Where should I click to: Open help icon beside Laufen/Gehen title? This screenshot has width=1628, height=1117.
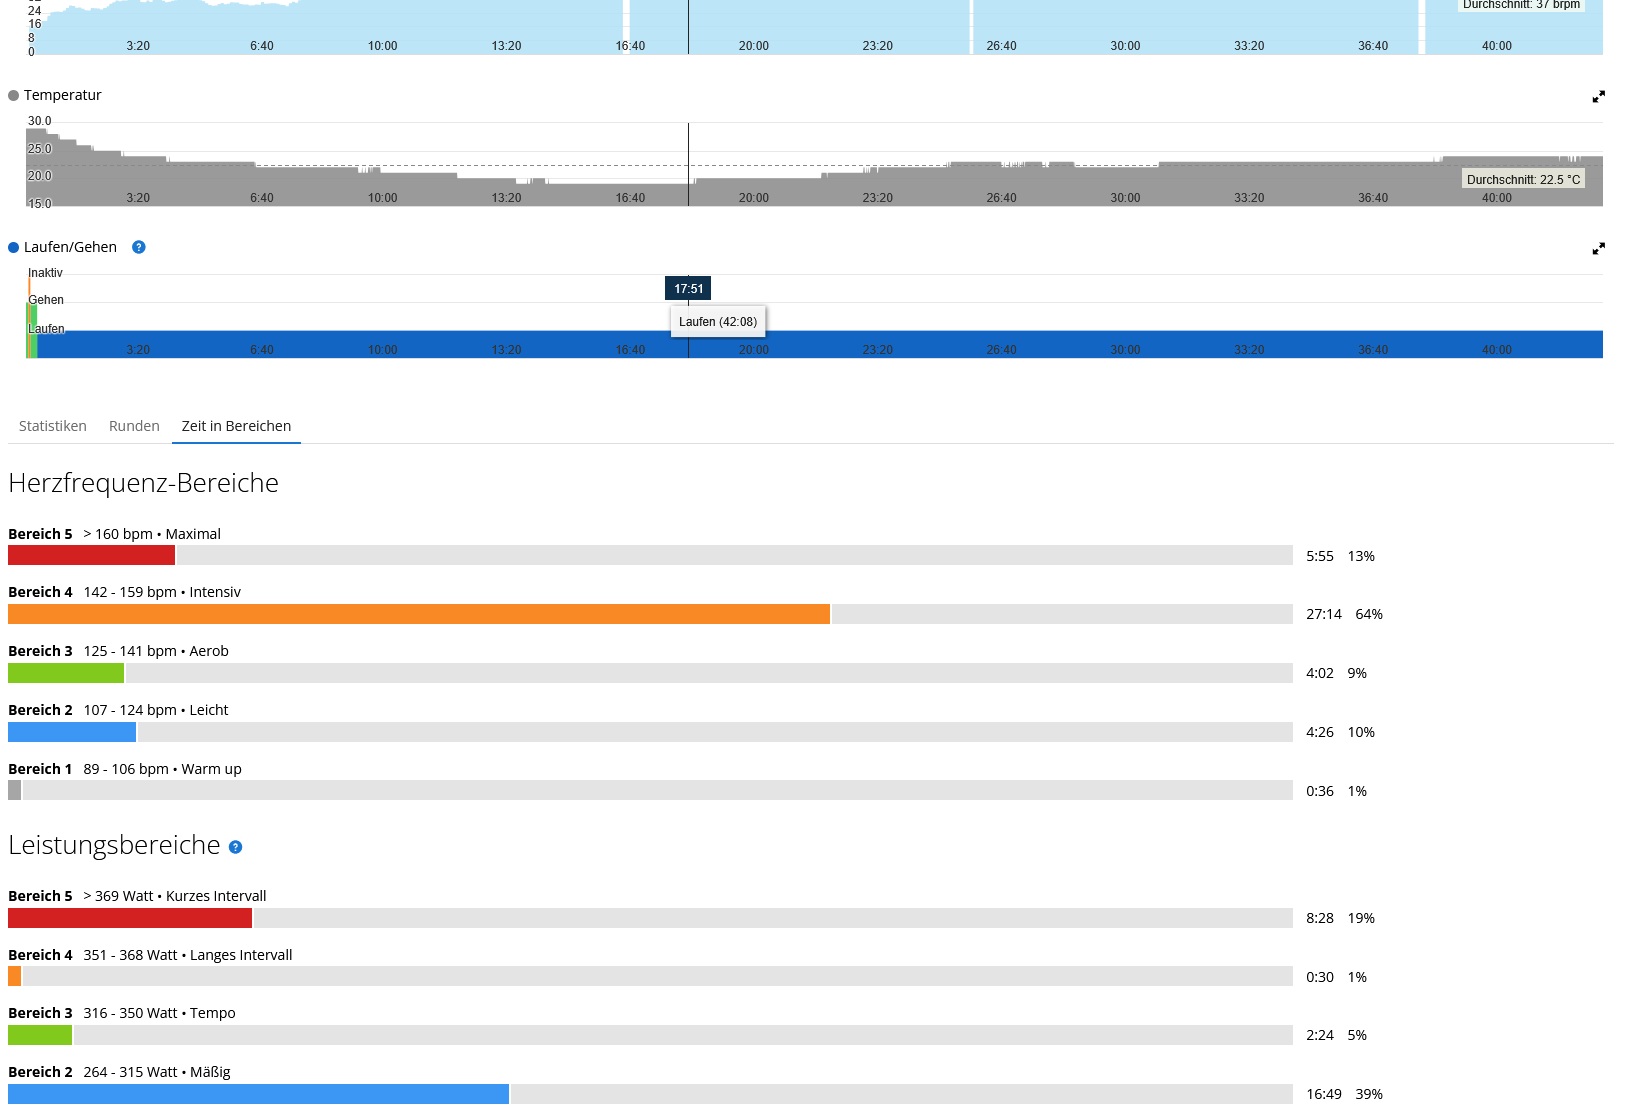click(x=139, y=247)
